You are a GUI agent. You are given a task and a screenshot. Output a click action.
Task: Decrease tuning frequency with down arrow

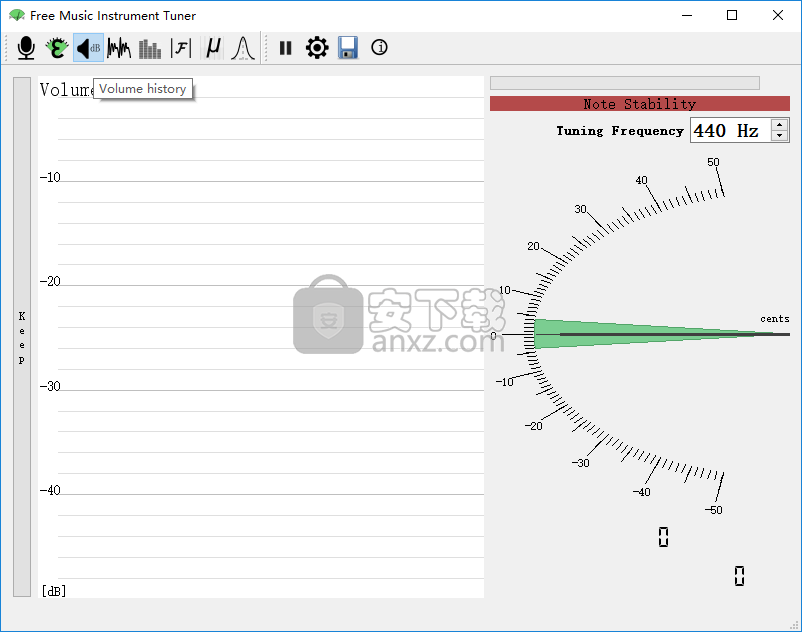tap(779, 136)
